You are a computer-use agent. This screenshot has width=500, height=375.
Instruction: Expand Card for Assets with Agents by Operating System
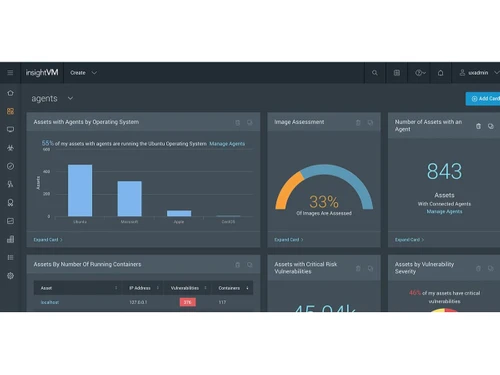coord(48,240)
